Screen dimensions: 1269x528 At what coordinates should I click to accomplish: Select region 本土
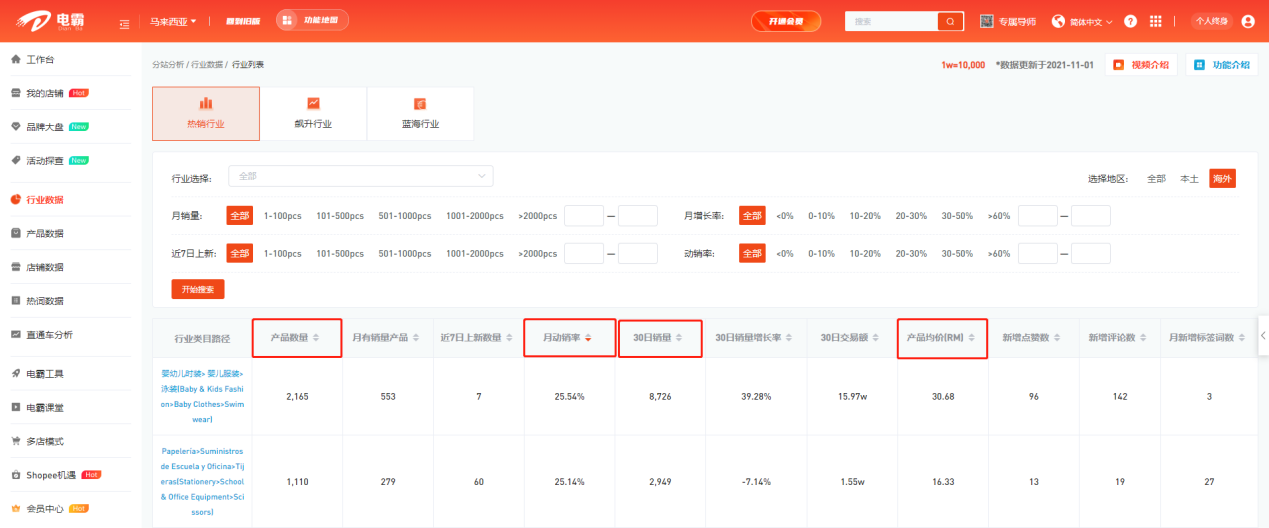(x=1189, y=178)
